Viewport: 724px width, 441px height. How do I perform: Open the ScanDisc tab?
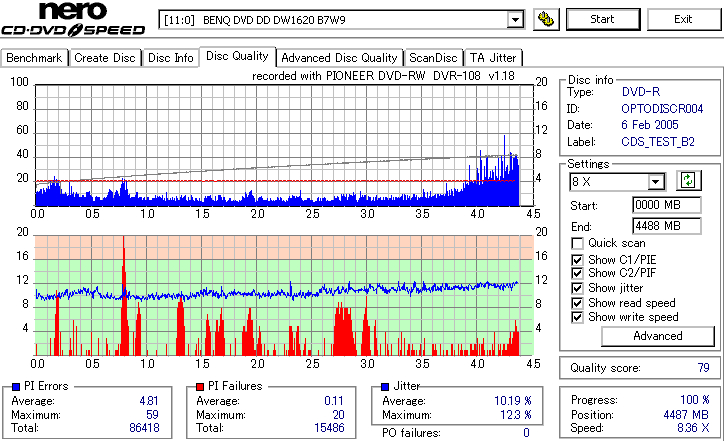coord(433,58)
